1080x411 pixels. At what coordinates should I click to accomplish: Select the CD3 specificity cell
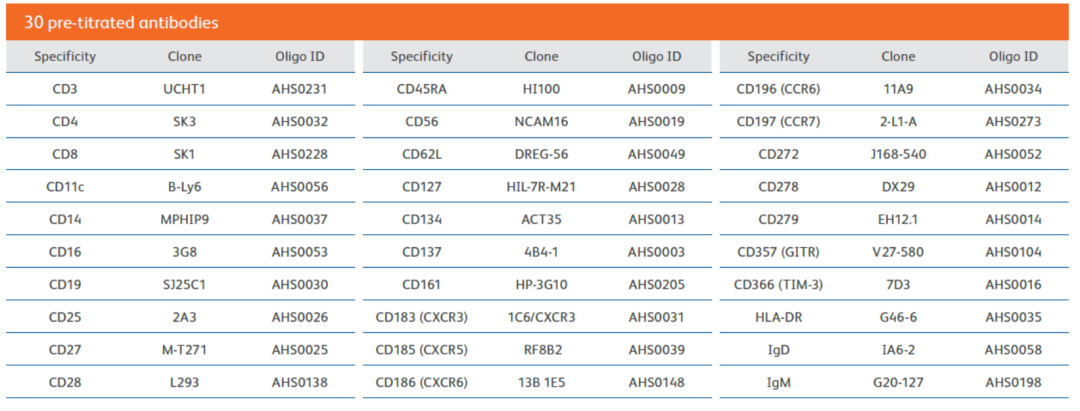65,89
